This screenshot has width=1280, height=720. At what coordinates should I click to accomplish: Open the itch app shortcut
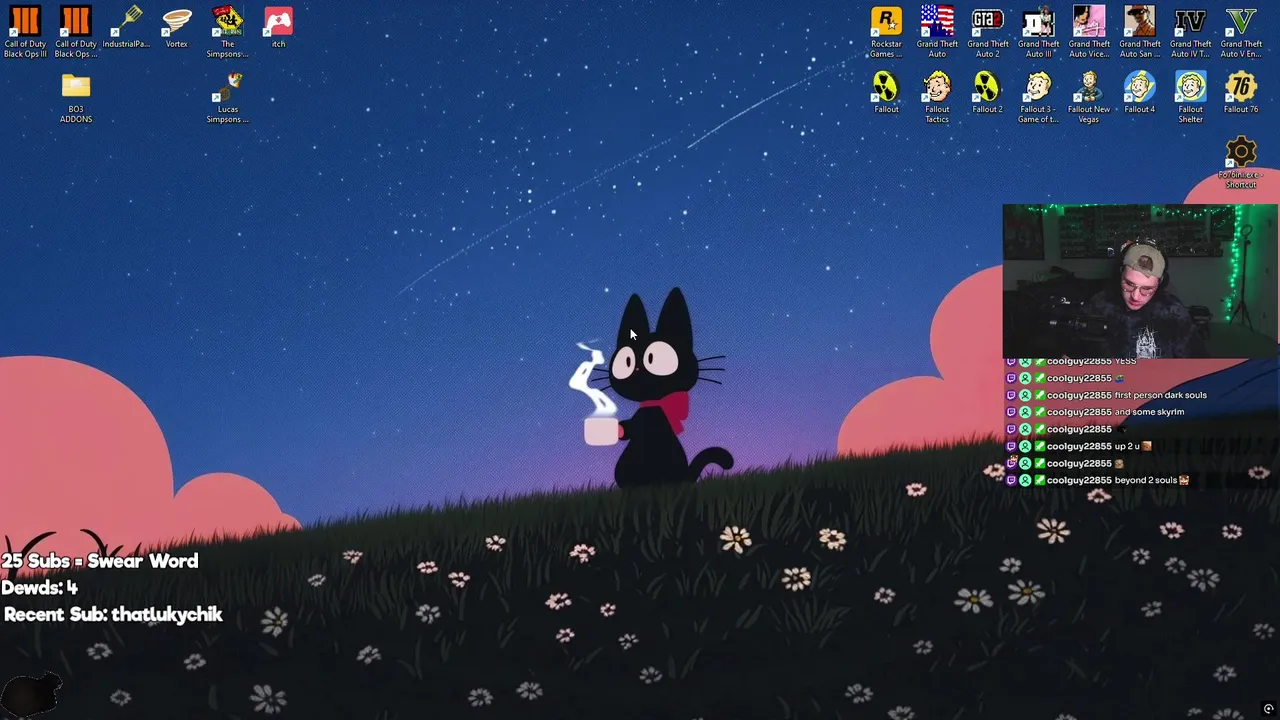click(x=278, y=28)
